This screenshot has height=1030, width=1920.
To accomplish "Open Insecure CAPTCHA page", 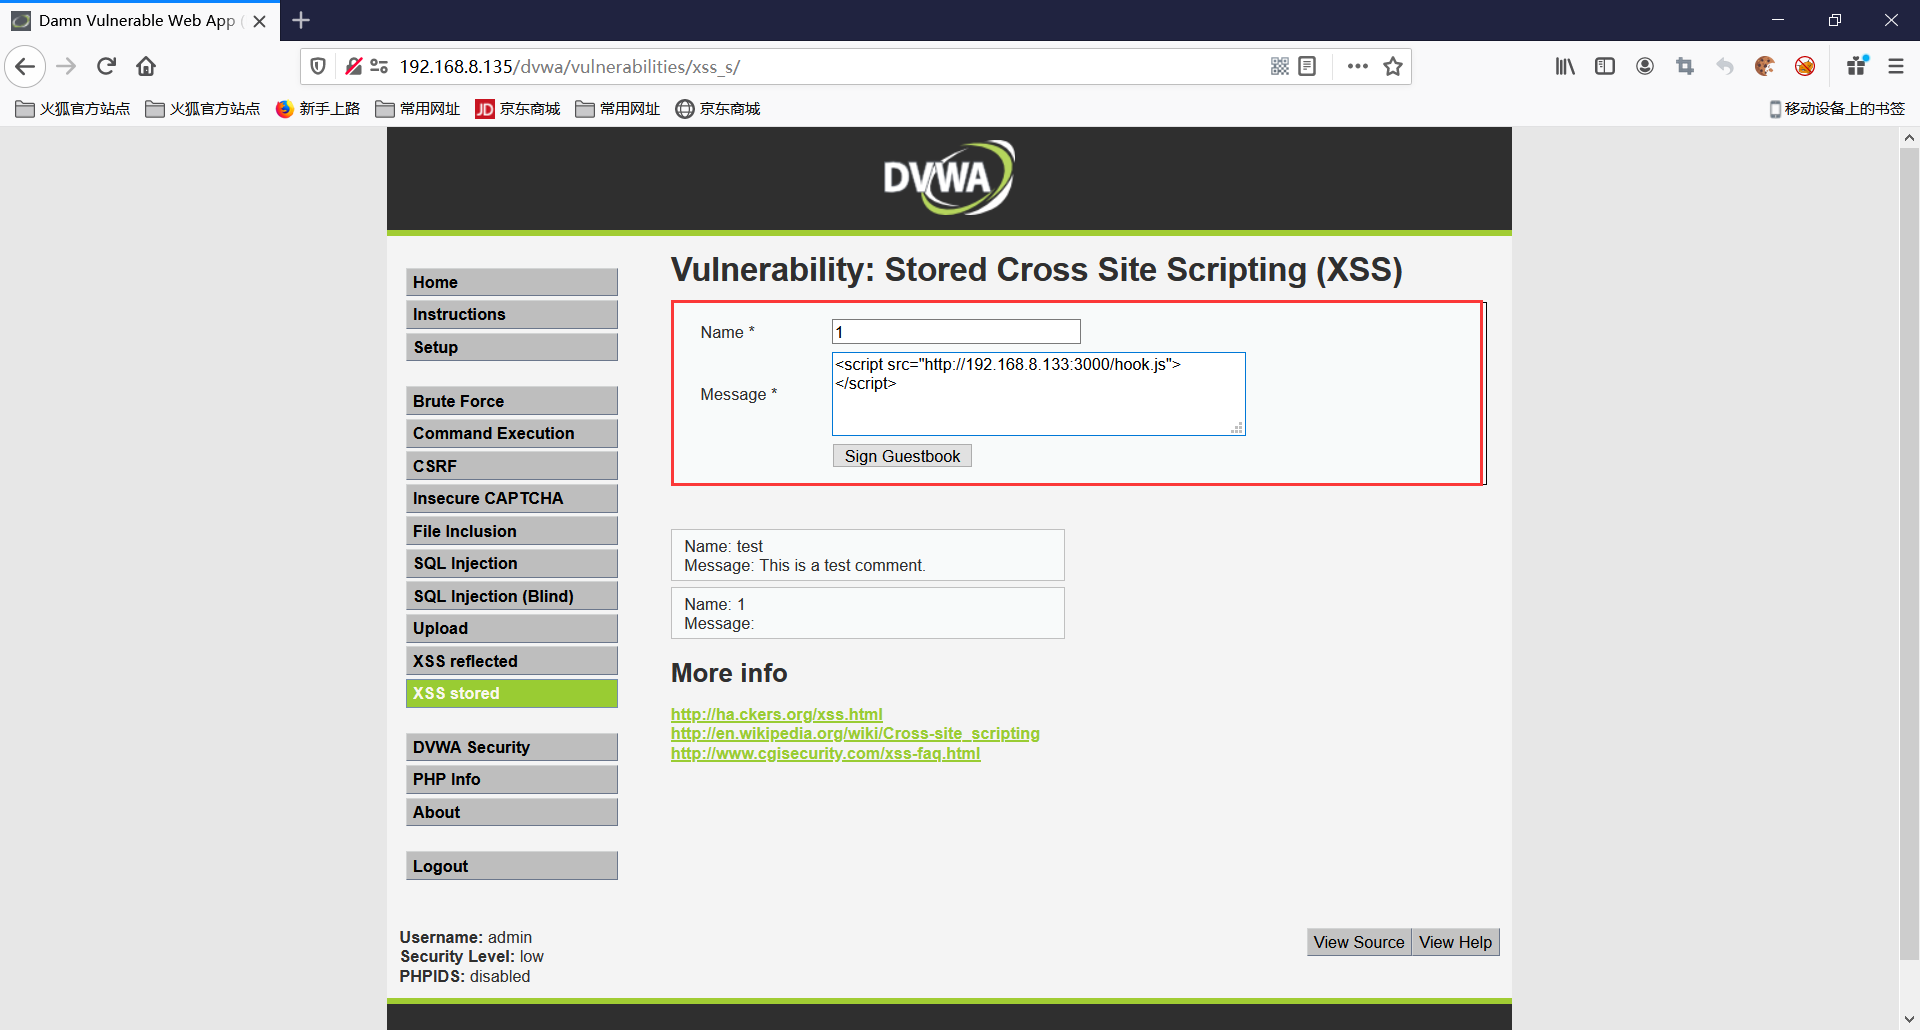I will point(512,498).
